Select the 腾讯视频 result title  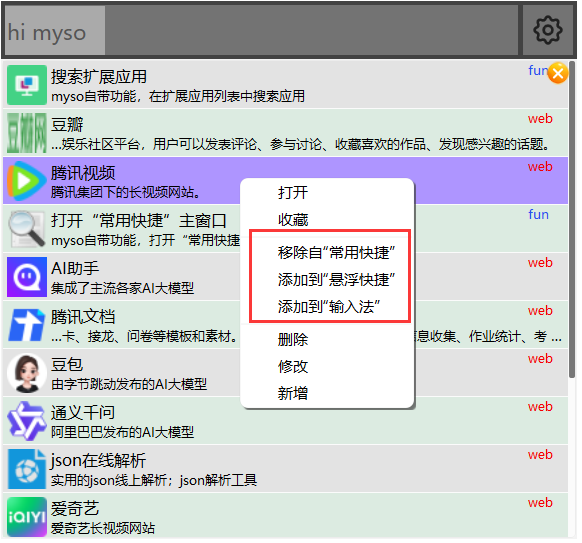coord(83,173)
